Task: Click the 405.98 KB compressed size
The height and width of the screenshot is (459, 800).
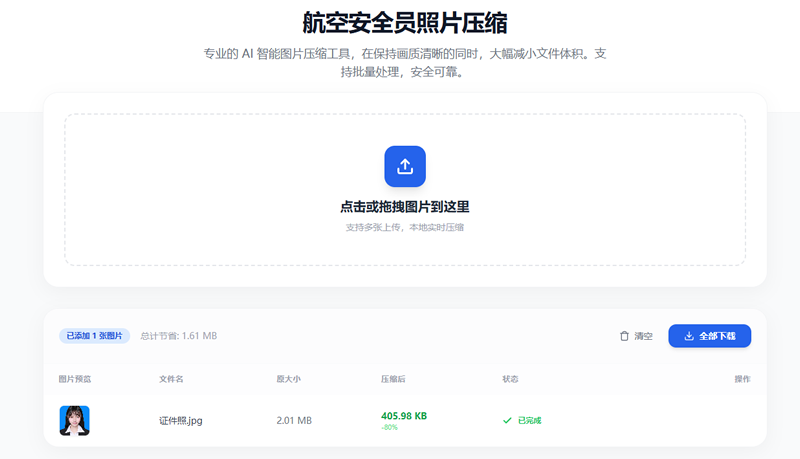Action: pyautogui.click(x=404, y=416)
